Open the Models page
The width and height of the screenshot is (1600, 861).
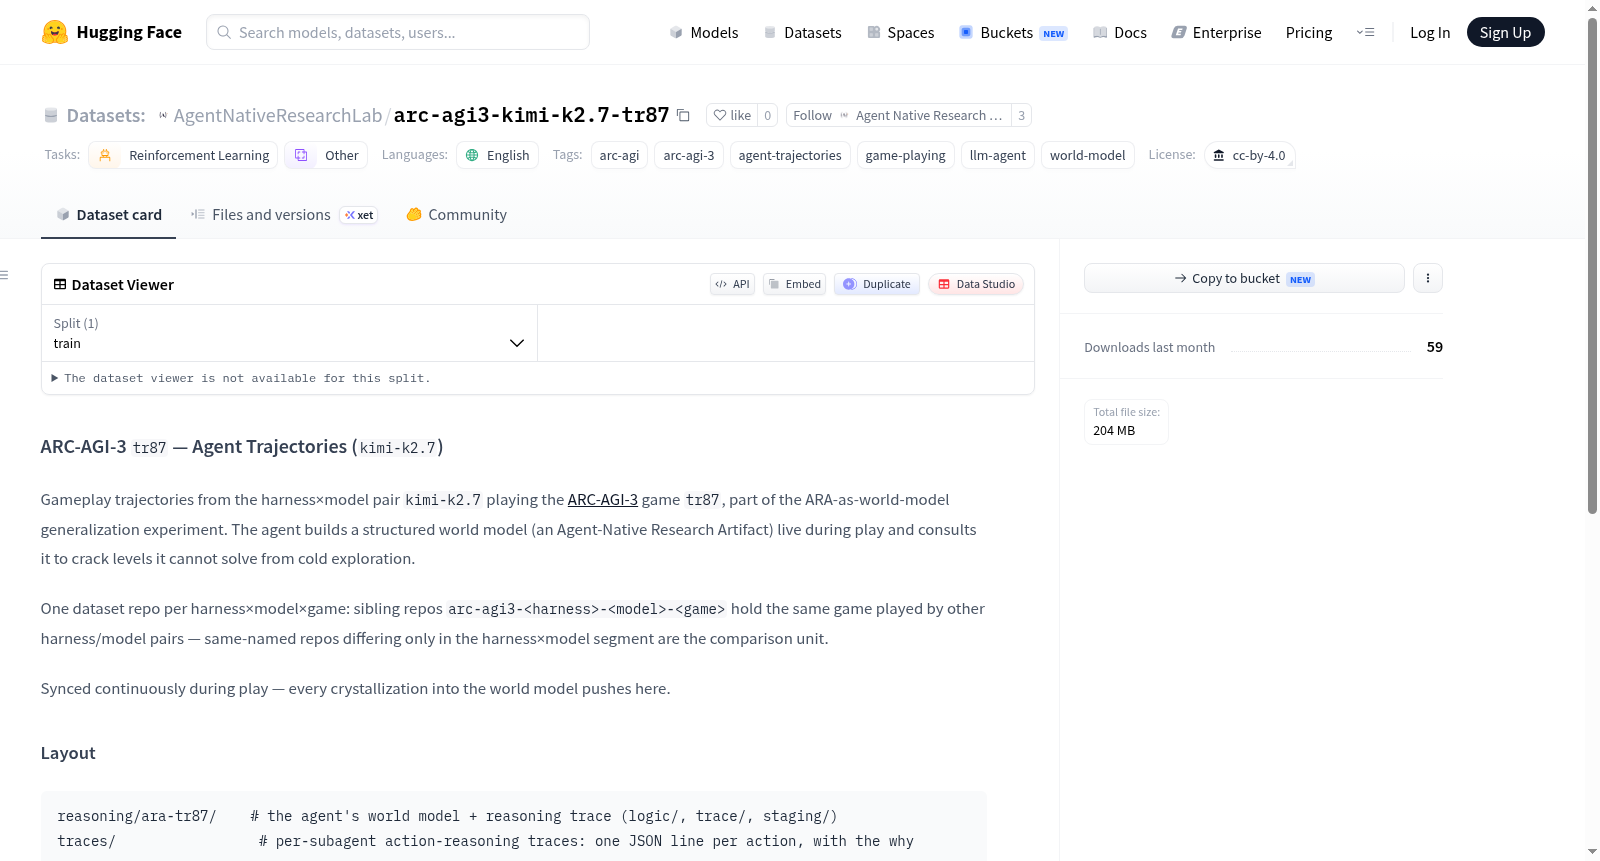pyautogui.click(x=704, y=32)
